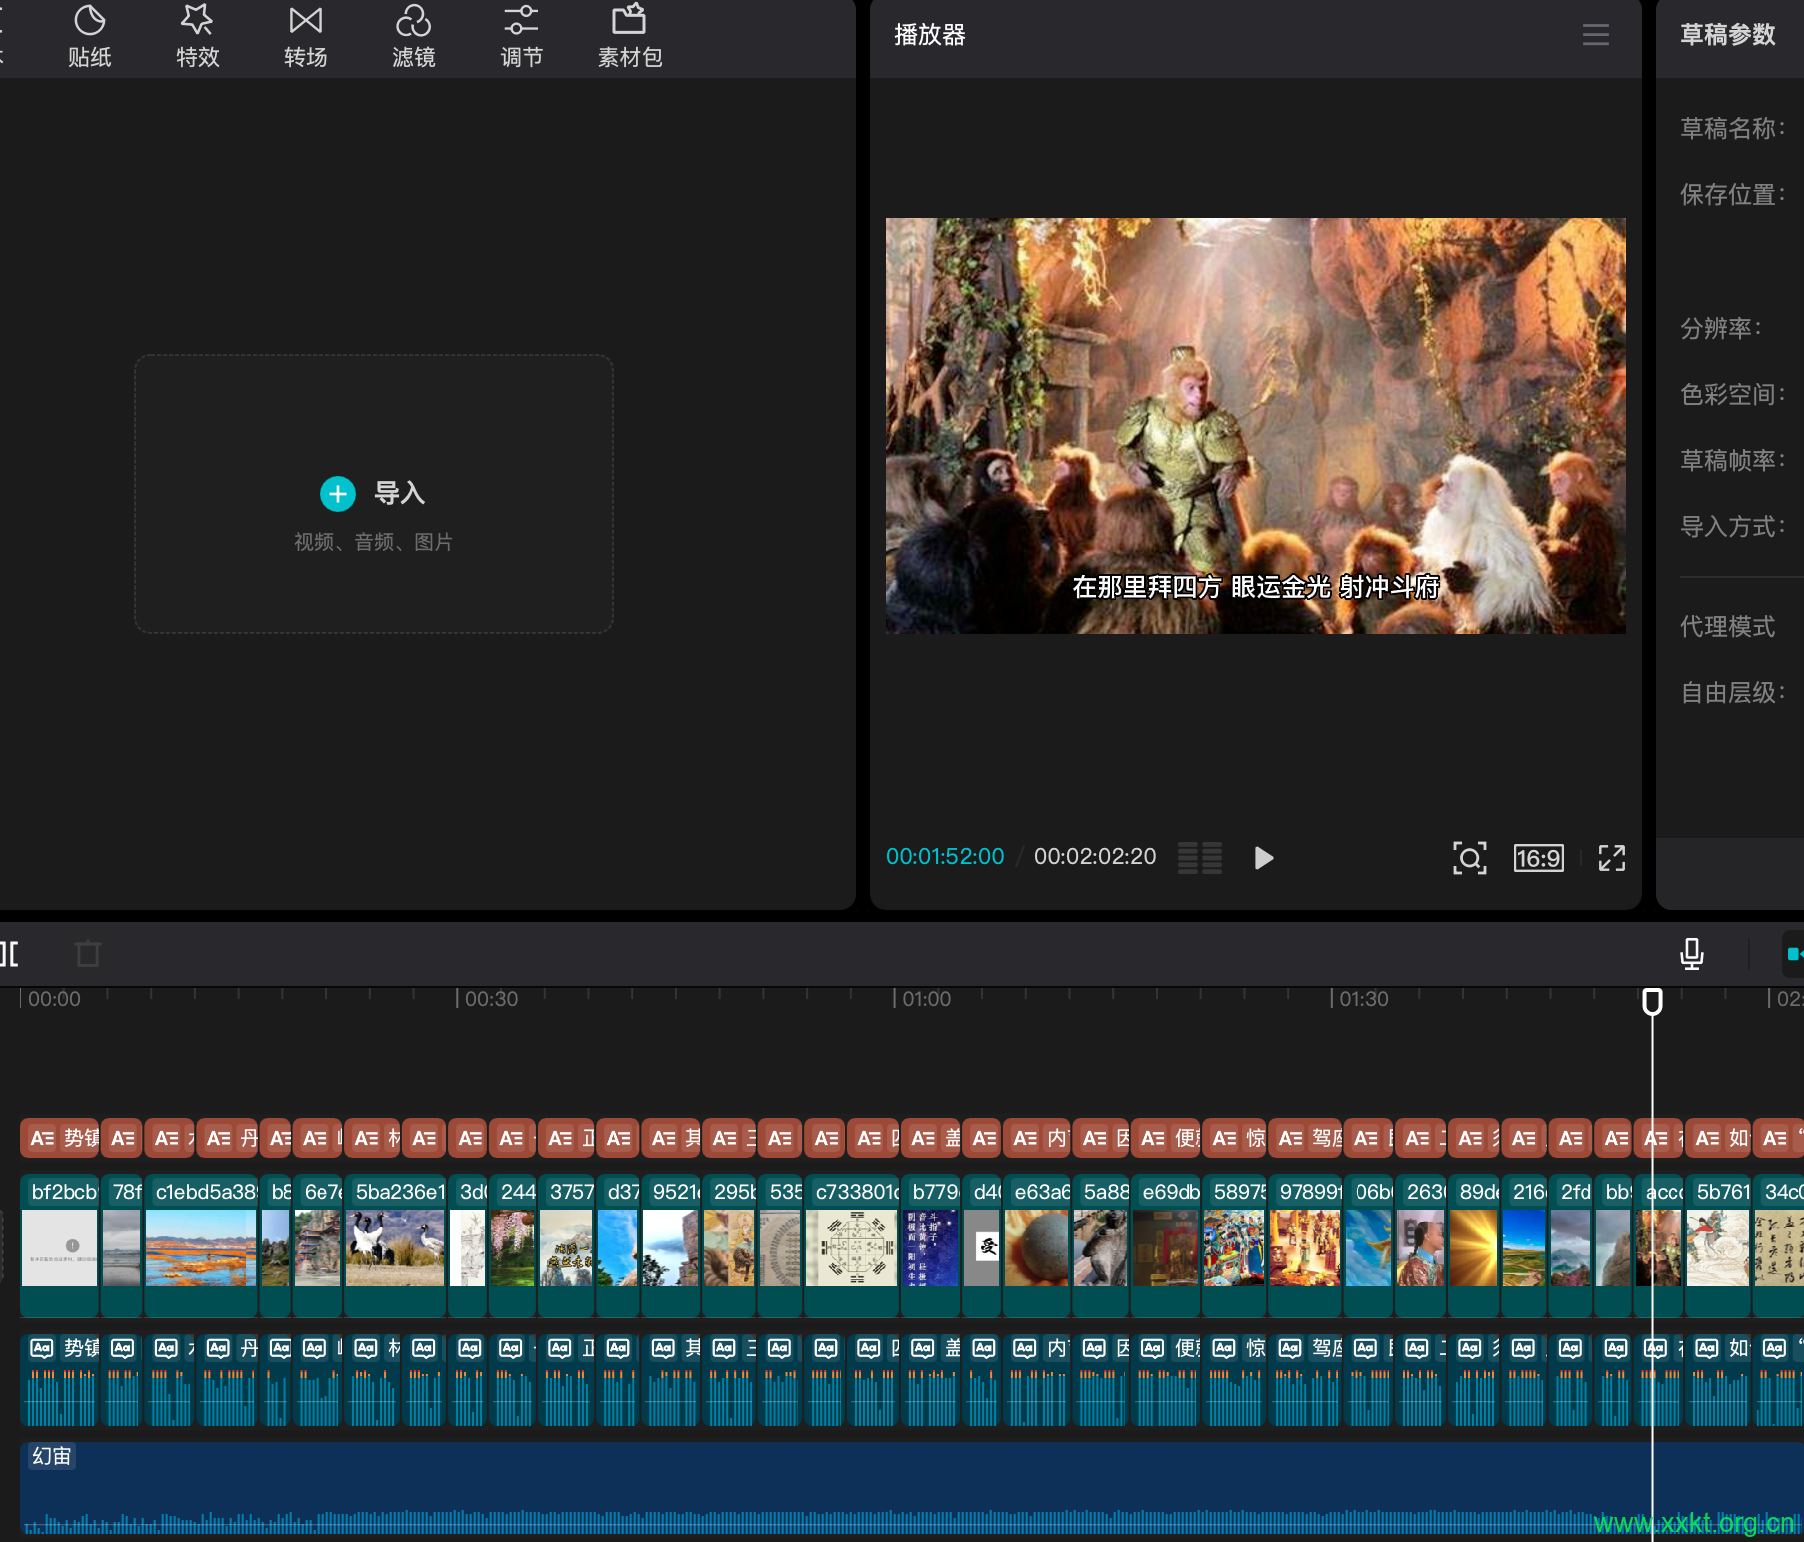The image size is (1804, 1542).
Task: Open the 贴纸 stickers tab
Action: [x=89, y=37]
